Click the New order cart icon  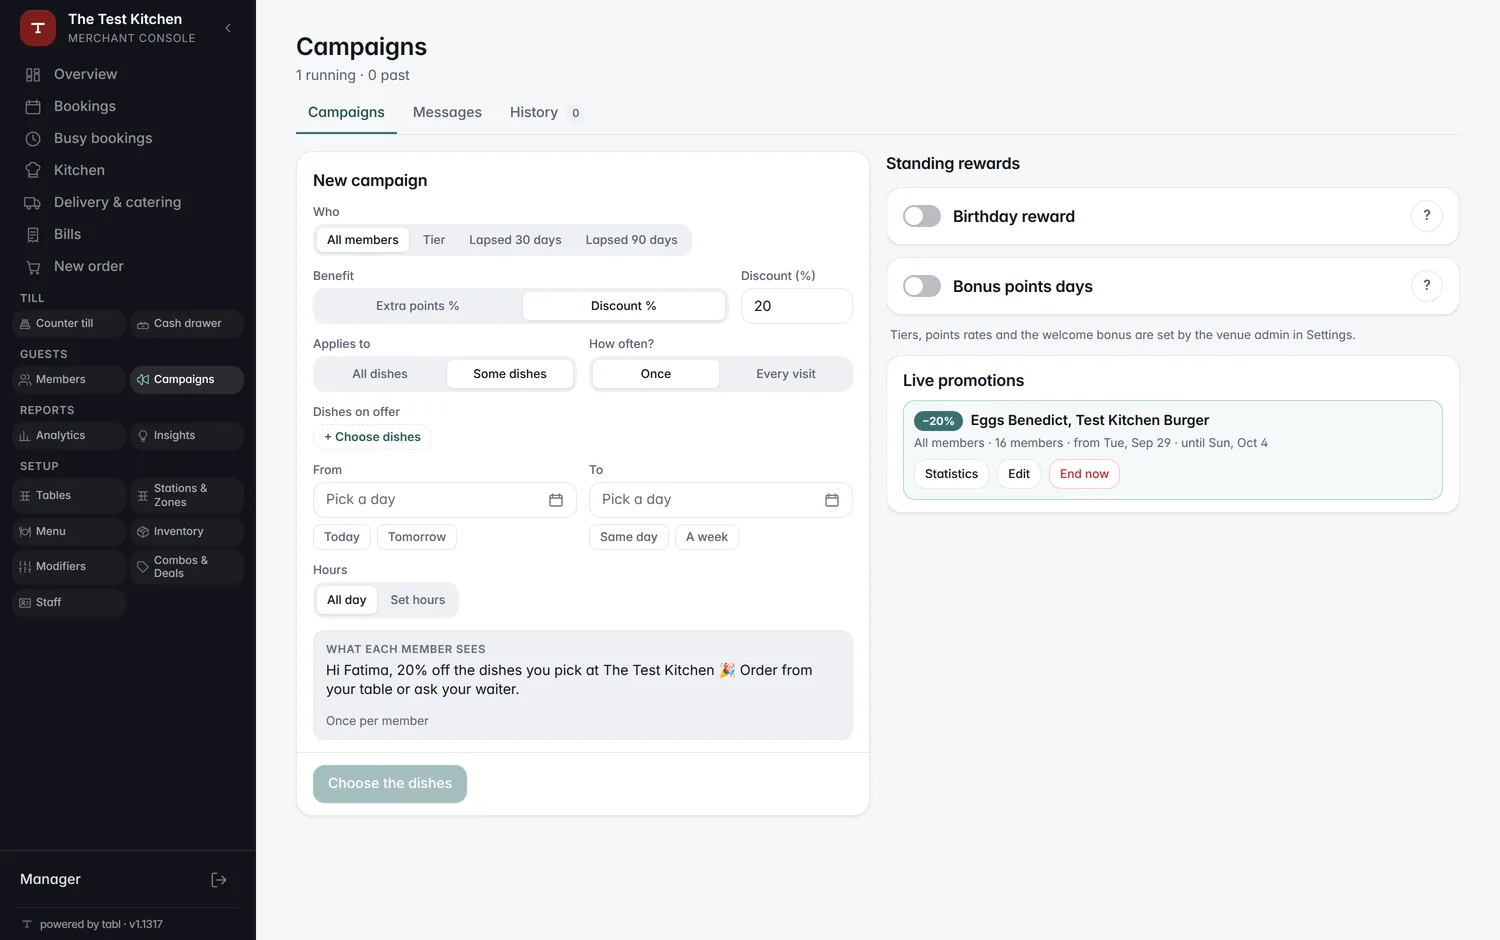click(x=33, y=267)
